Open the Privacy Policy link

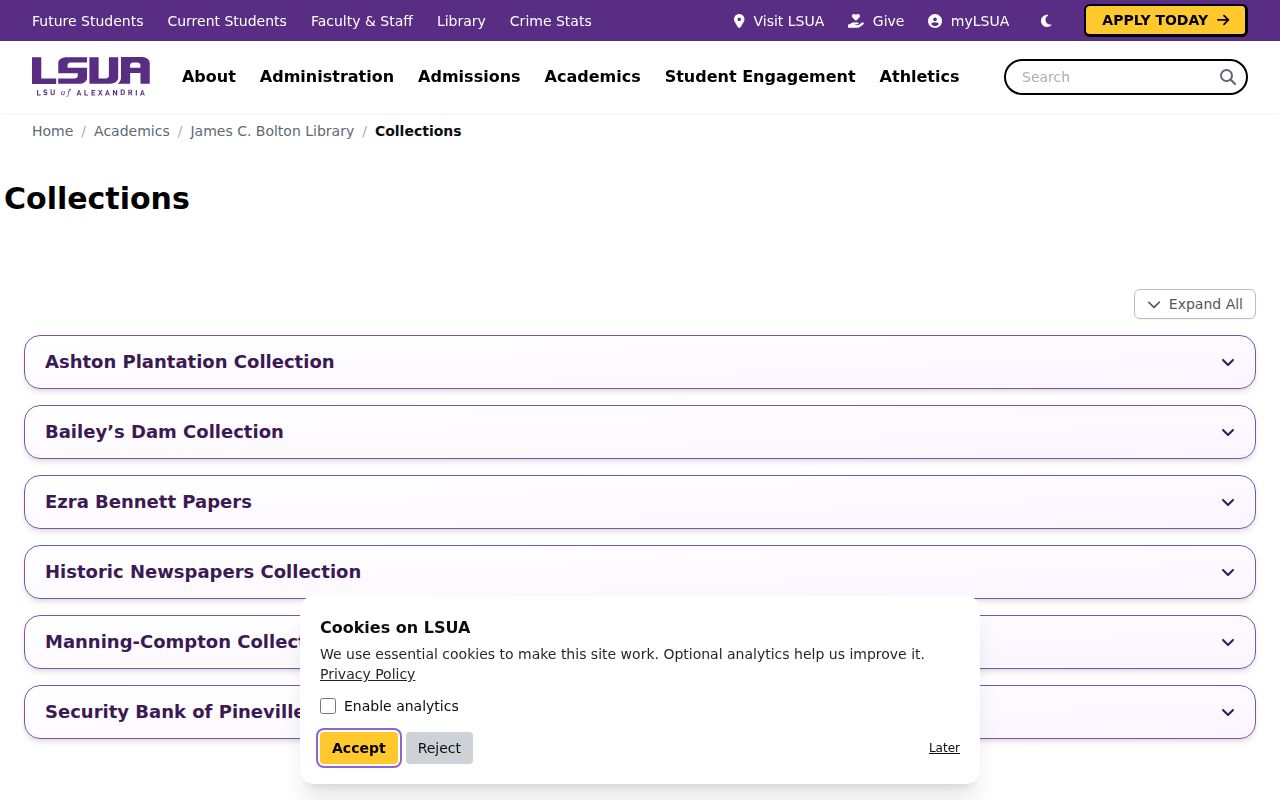pos(367,674)
